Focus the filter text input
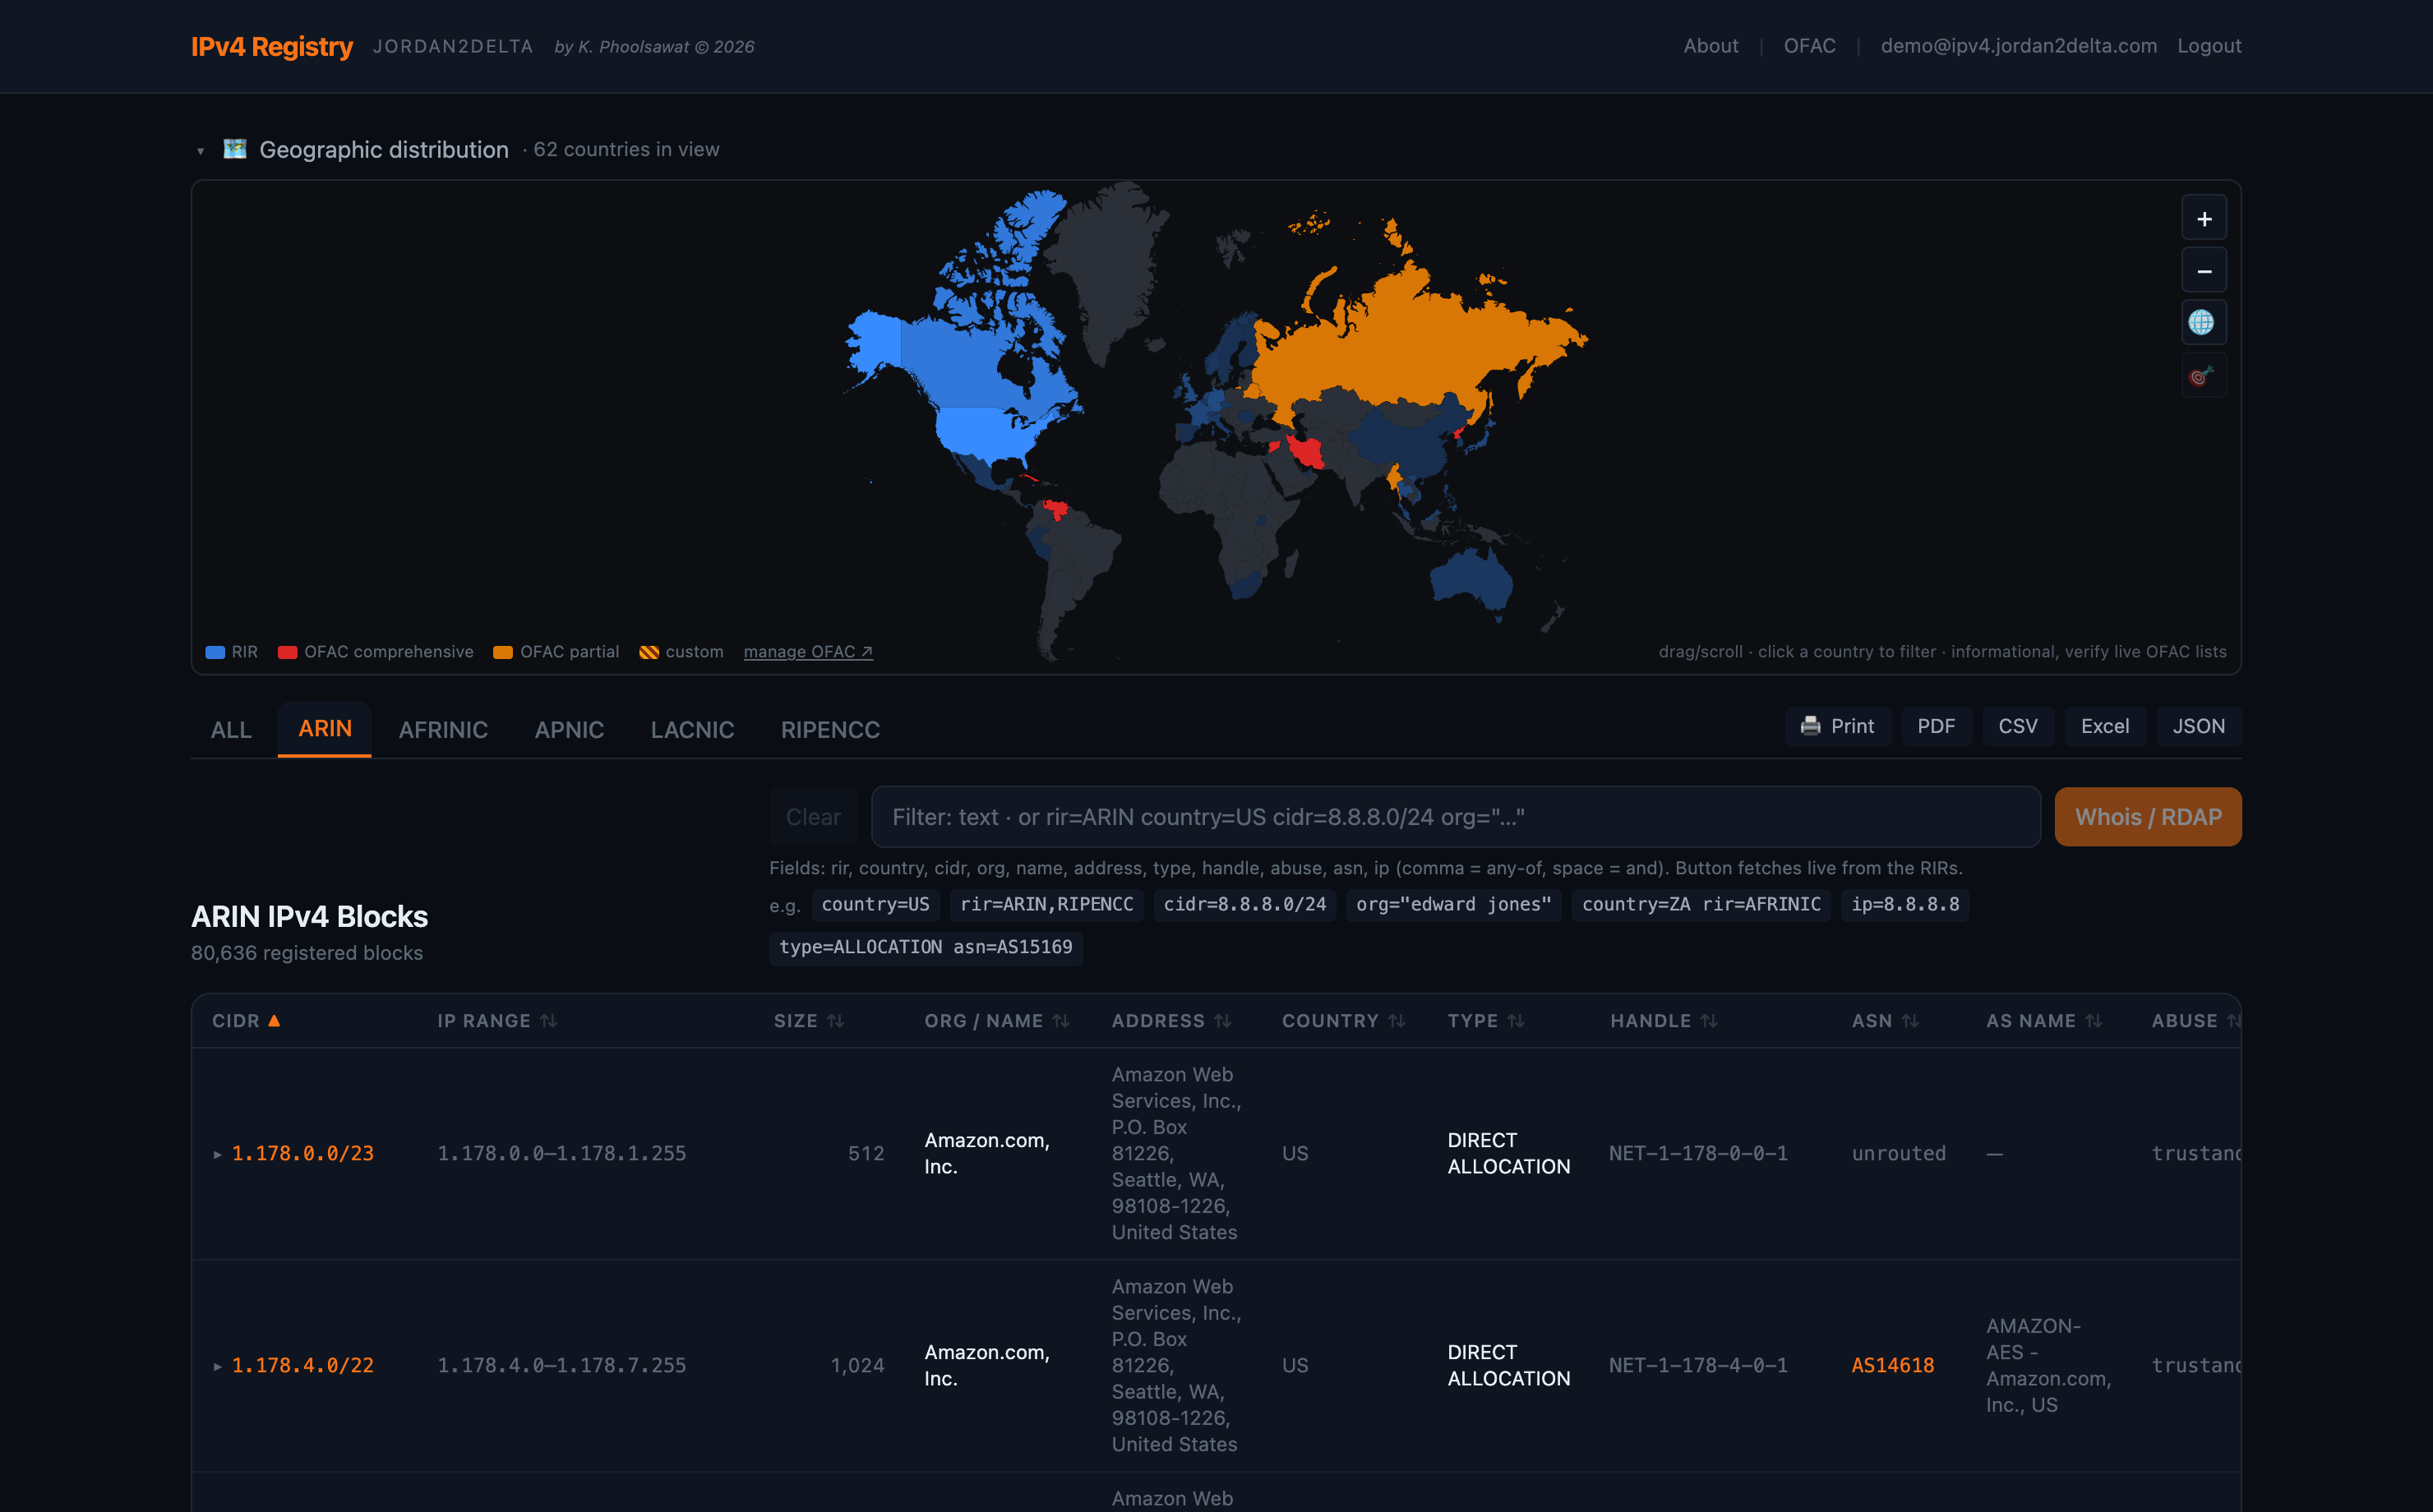The height and width of the screenshot is (1512, 2433). point(1455,817)
